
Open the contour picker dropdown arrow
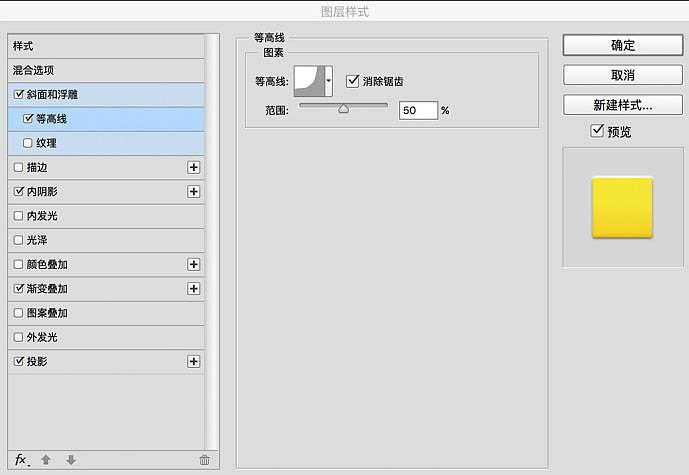click(328, 82)
